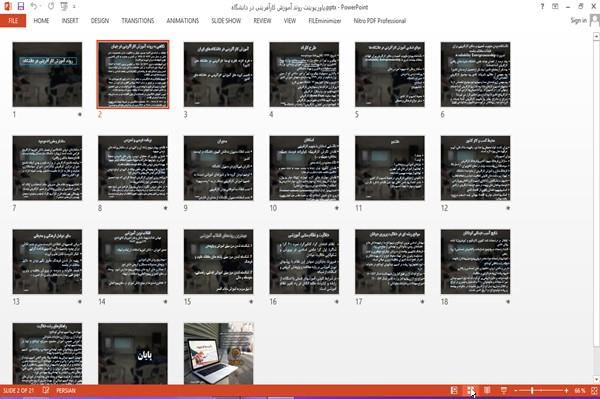Open Reading View from status bar
This screenshot has width=600, height=399.
point(487,391)
